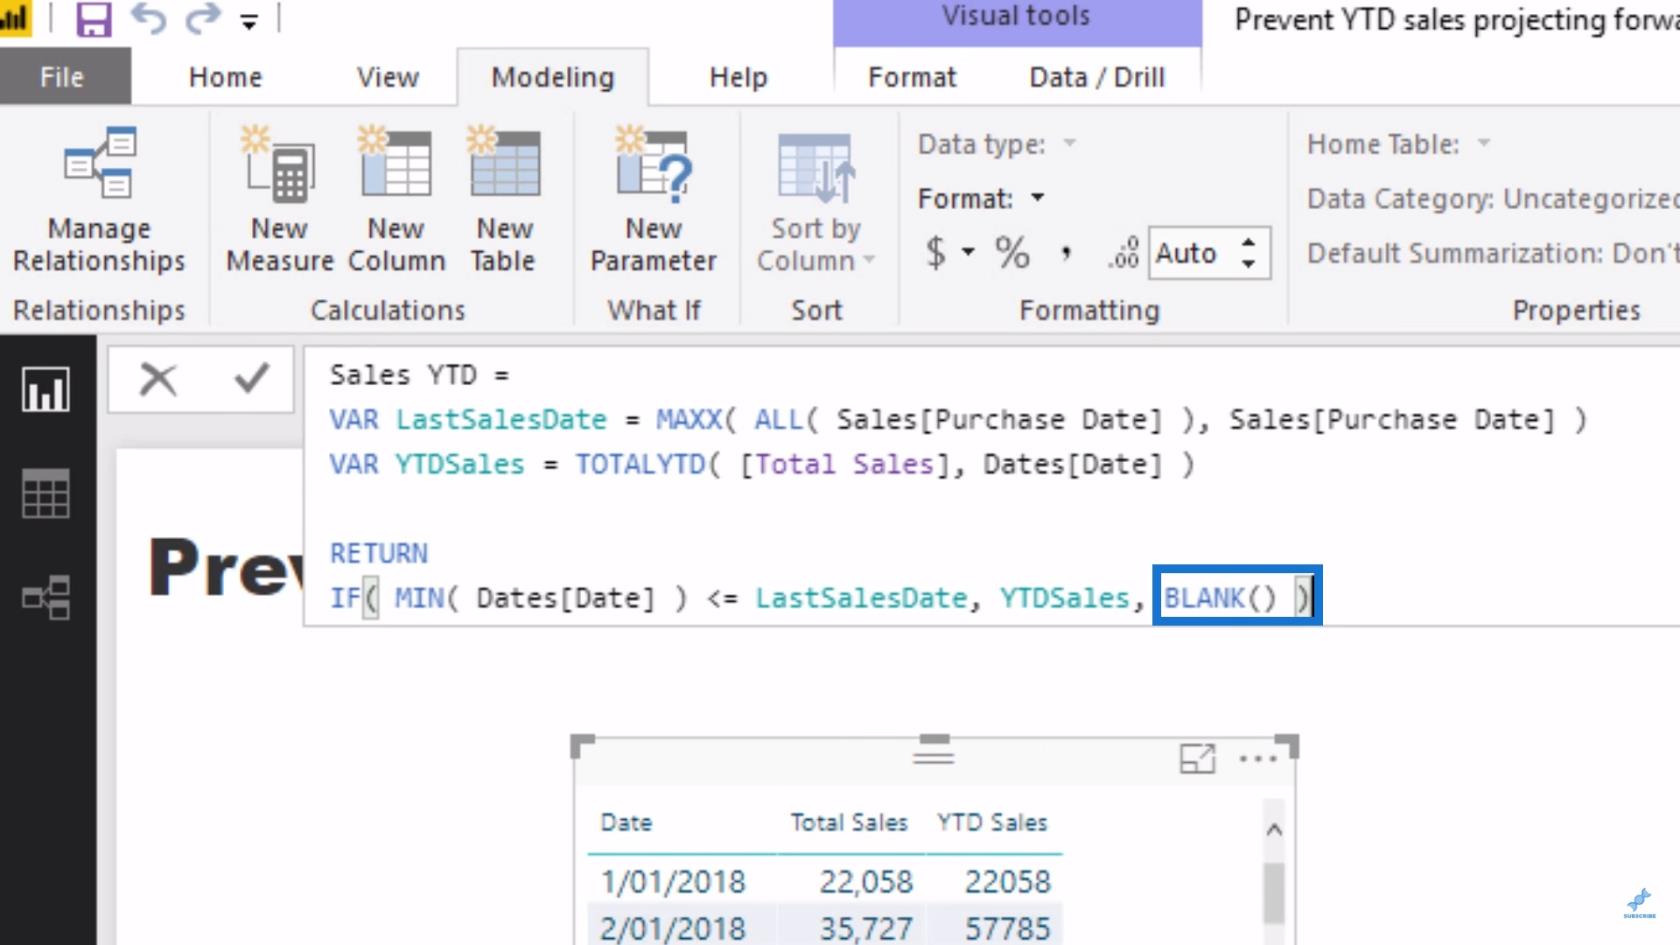The image size is (1680, 945).
Task: Switch to Model relationships view in sidebar
Action: pyautogui.click(x=46, y=598)
